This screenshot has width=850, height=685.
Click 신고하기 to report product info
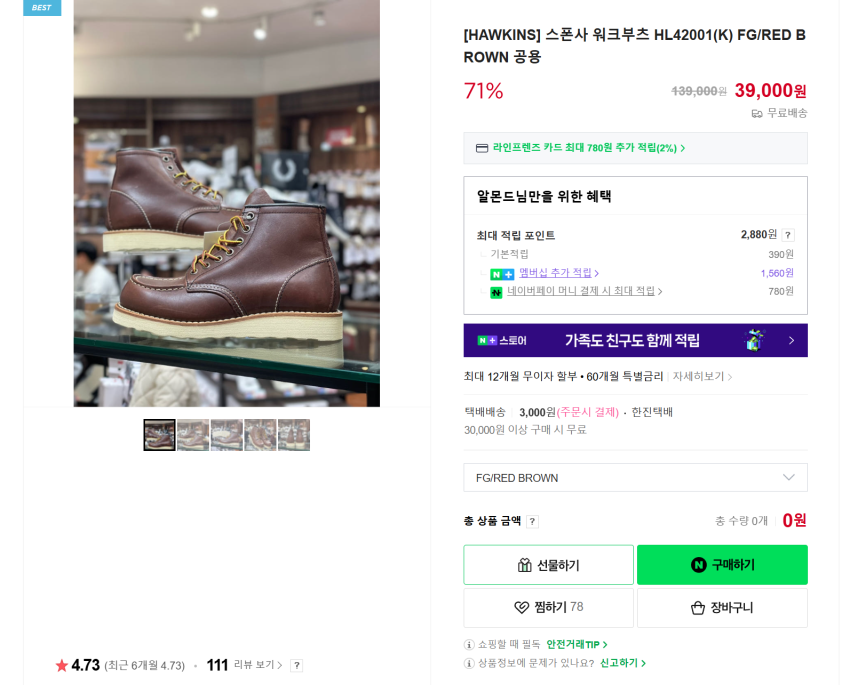point(622,663)
